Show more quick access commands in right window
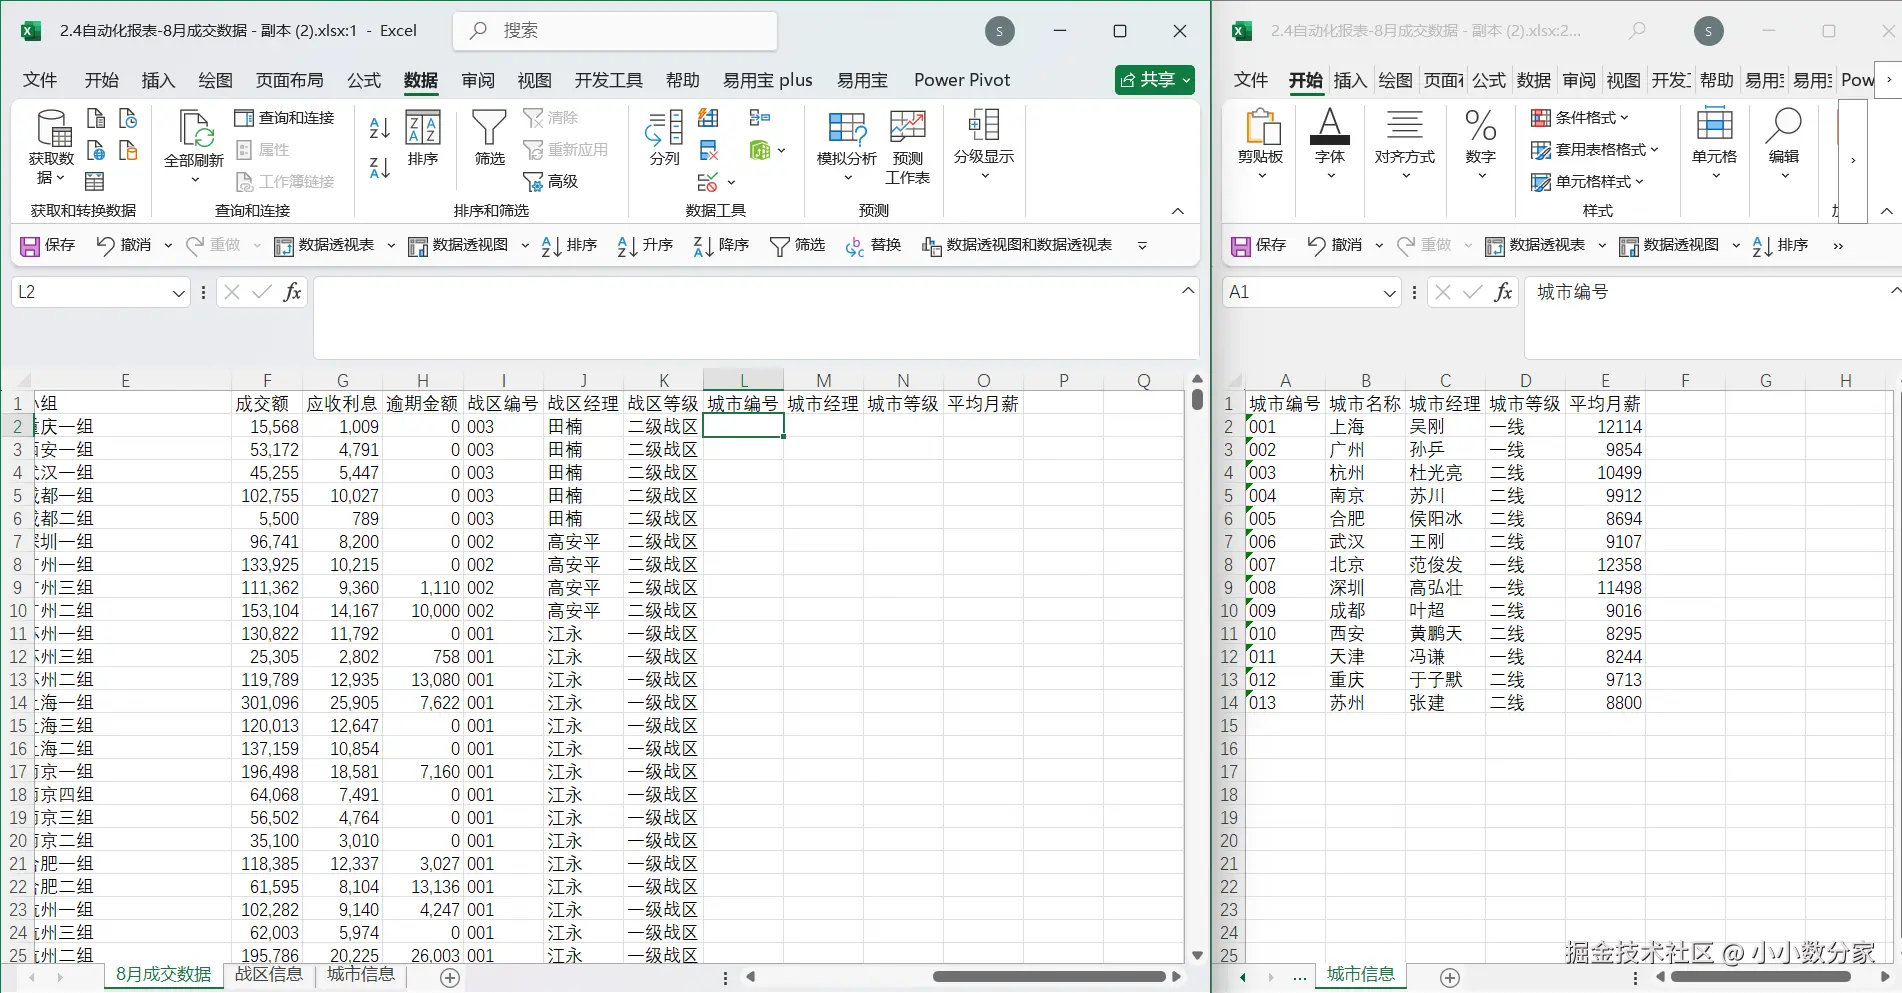The width and height of the screenshot is (1902, 993). point(1838,246)
